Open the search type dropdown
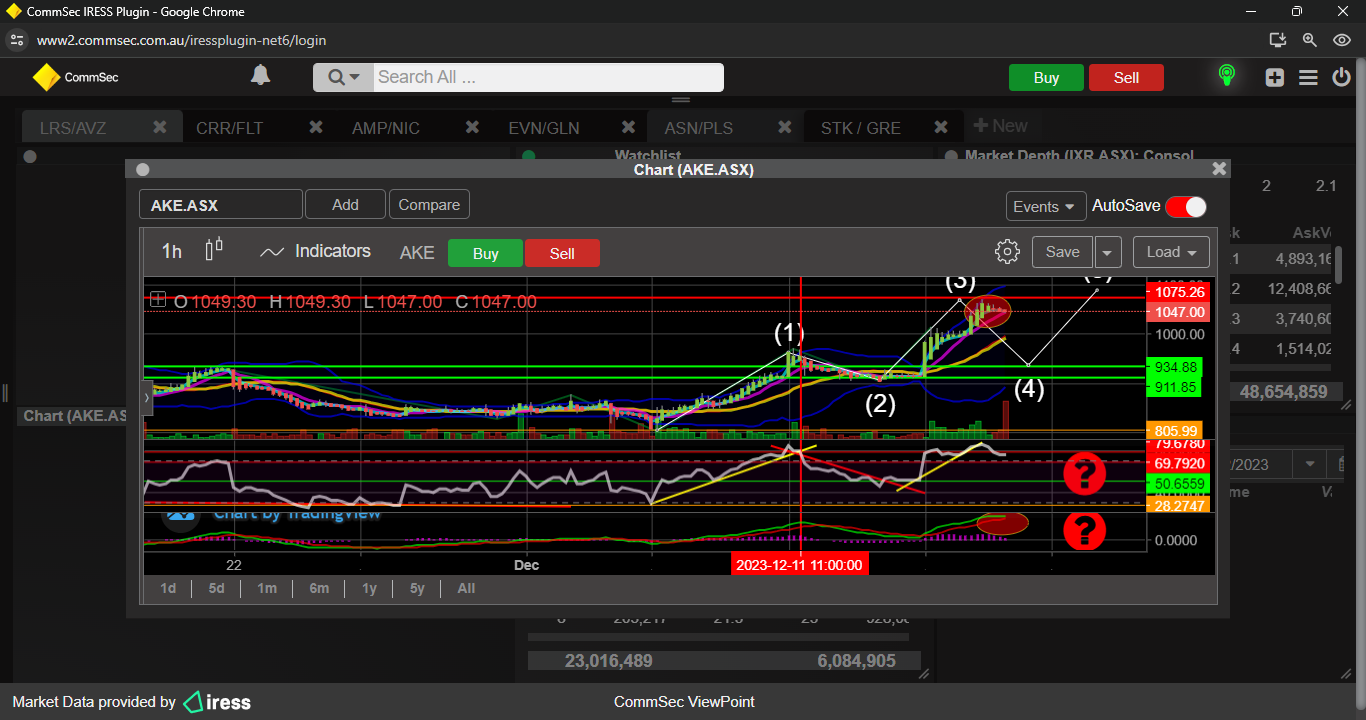The width and height of the screenshot is (1366, 720). (343, 77)
